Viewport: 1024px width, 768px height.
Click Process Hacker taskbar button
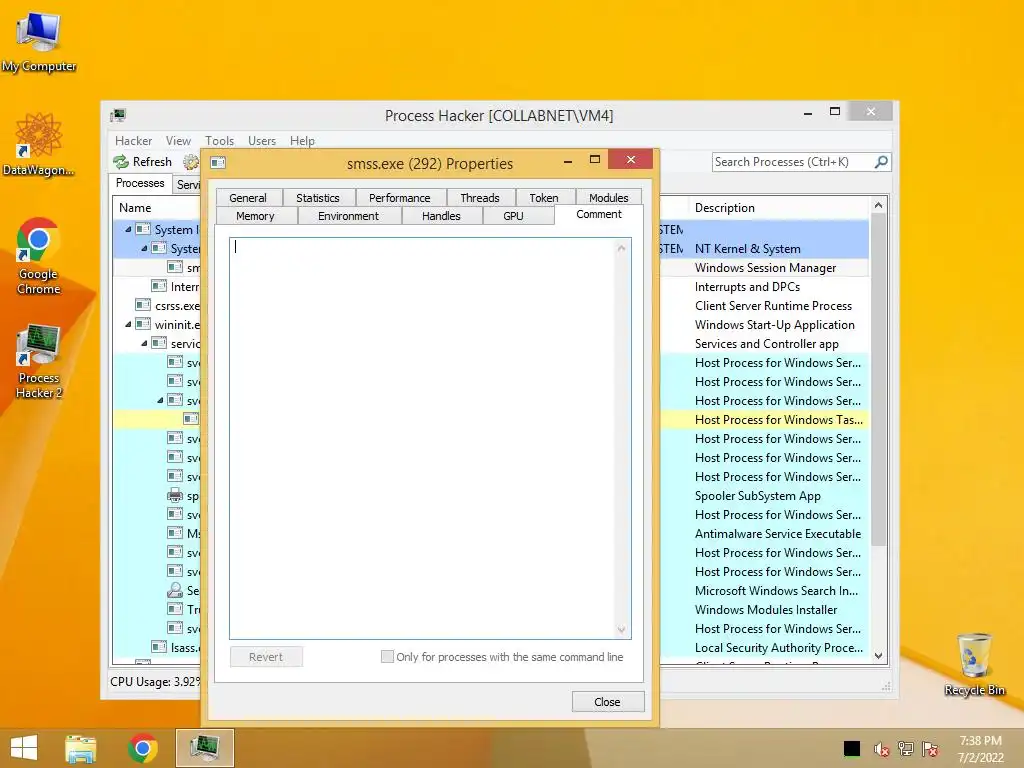click(204, 748)
